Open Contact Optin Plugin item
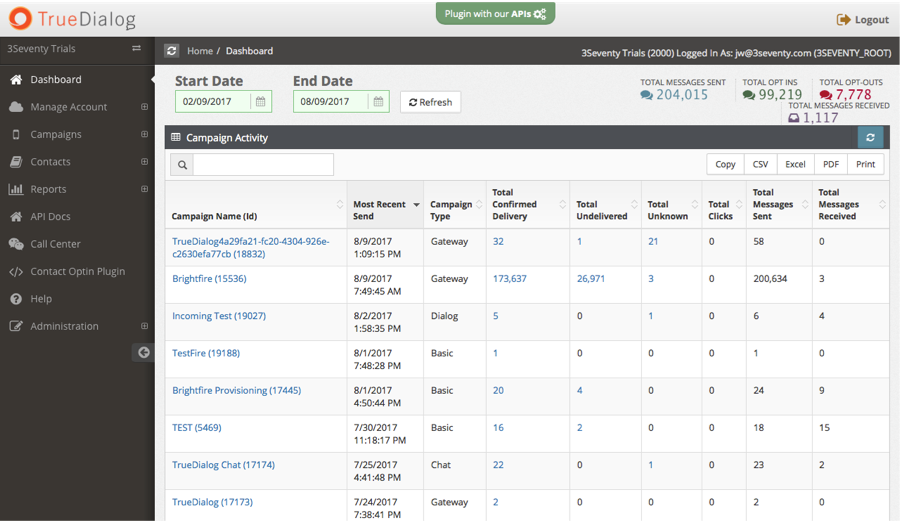 [x=77, y=271]
